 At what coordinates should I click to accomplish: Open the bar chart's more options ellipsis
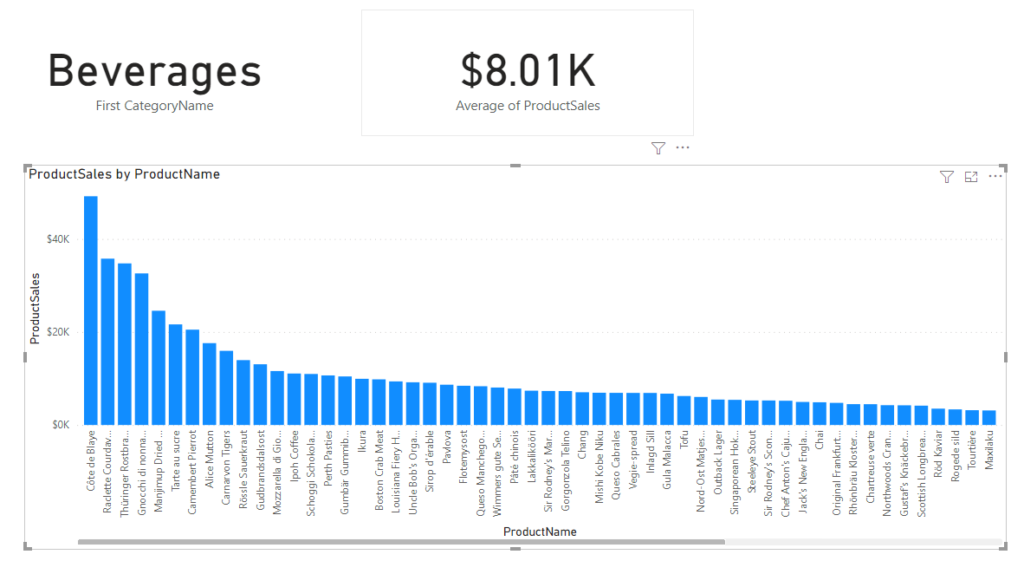[x=995, y=176]
